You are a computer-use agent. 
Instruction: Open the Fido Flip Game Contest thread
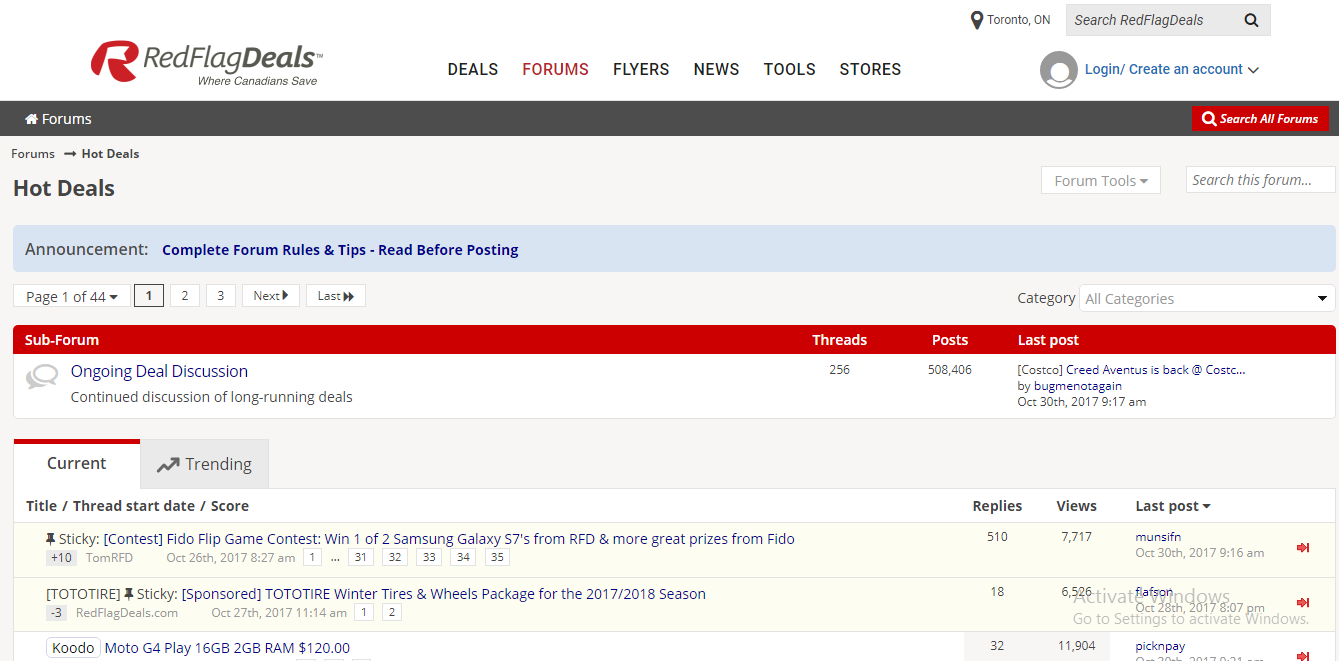tap(449, 539)
